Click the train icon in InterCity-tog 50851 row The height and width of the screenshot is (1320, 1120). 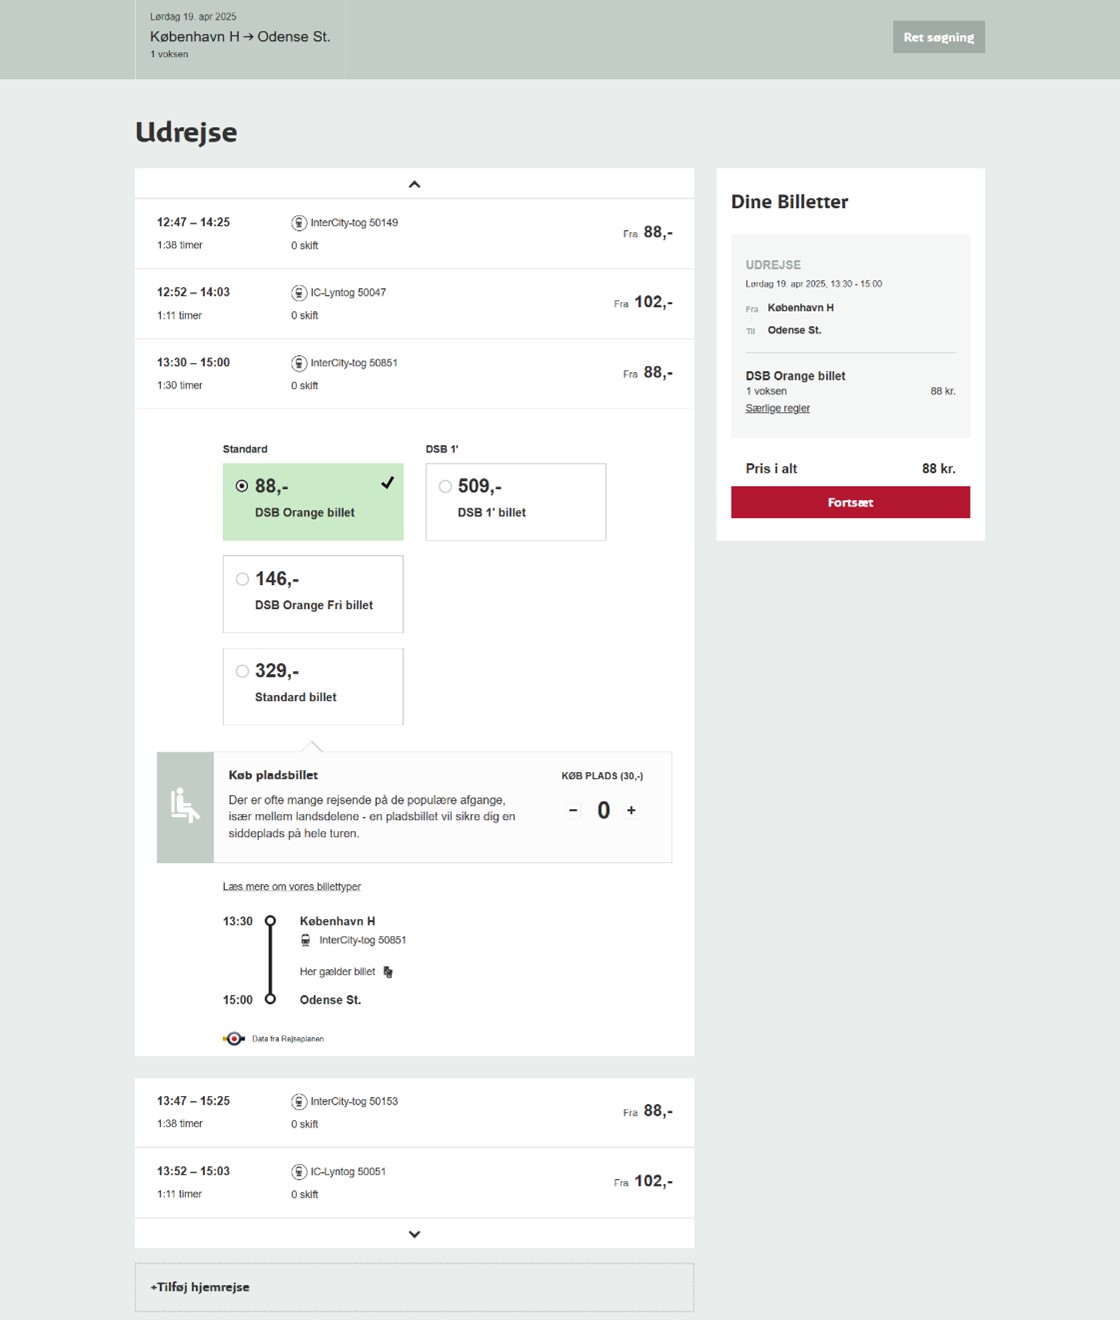tap(299, 363)
